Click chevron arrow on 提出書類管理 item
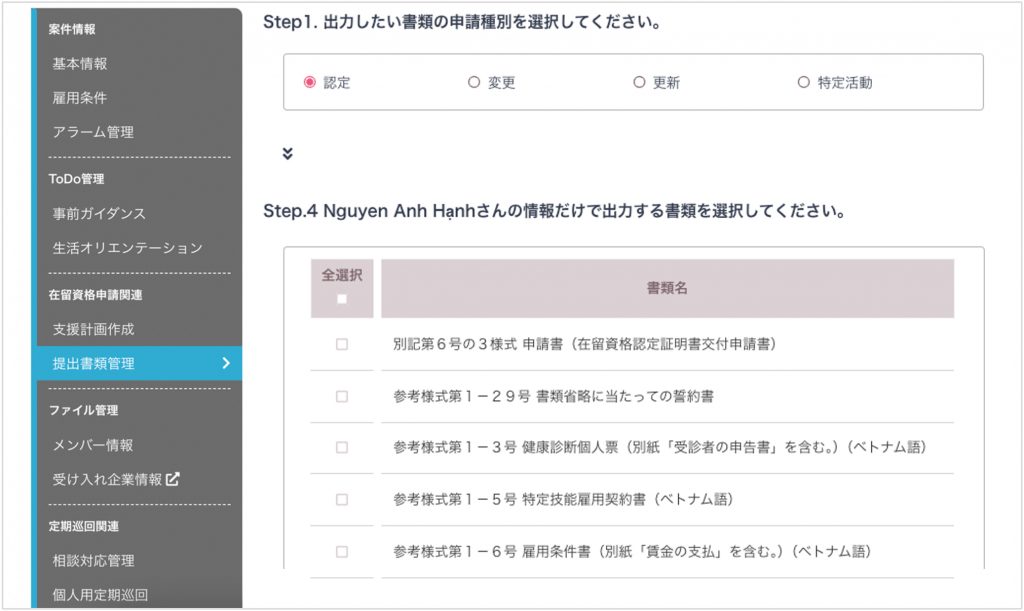Image resolution: width=1024 pixels, height=611 pixels. 226,363
